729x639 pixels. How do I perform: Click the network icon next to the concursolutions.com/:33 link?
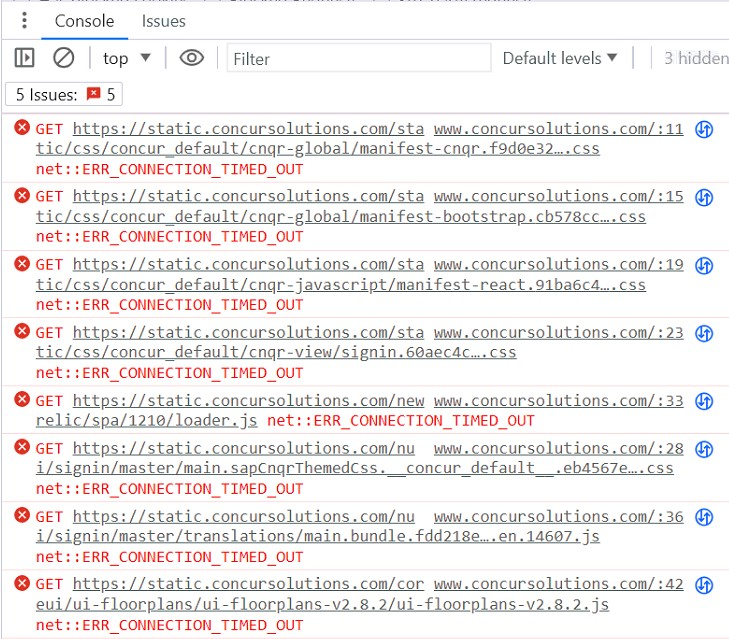(x=704, y=401)
